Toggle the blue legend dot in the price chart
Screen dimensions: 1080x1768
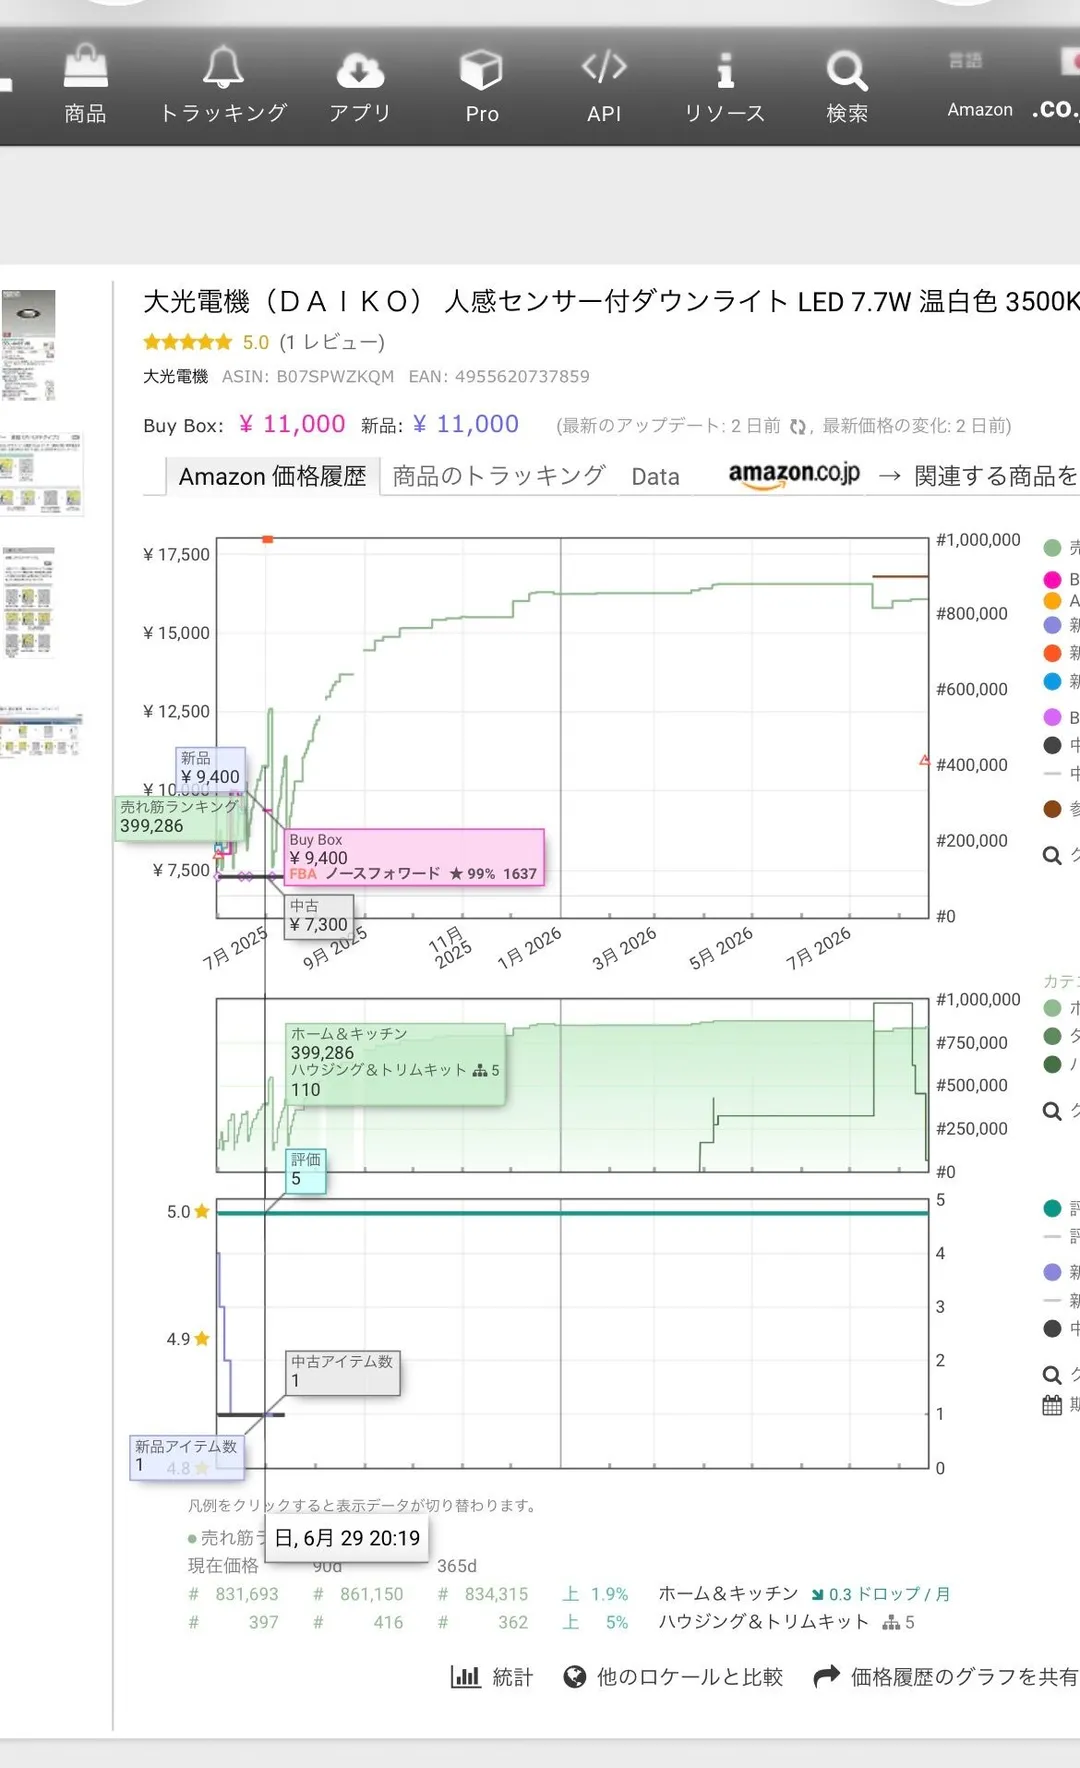[1052, 681]
